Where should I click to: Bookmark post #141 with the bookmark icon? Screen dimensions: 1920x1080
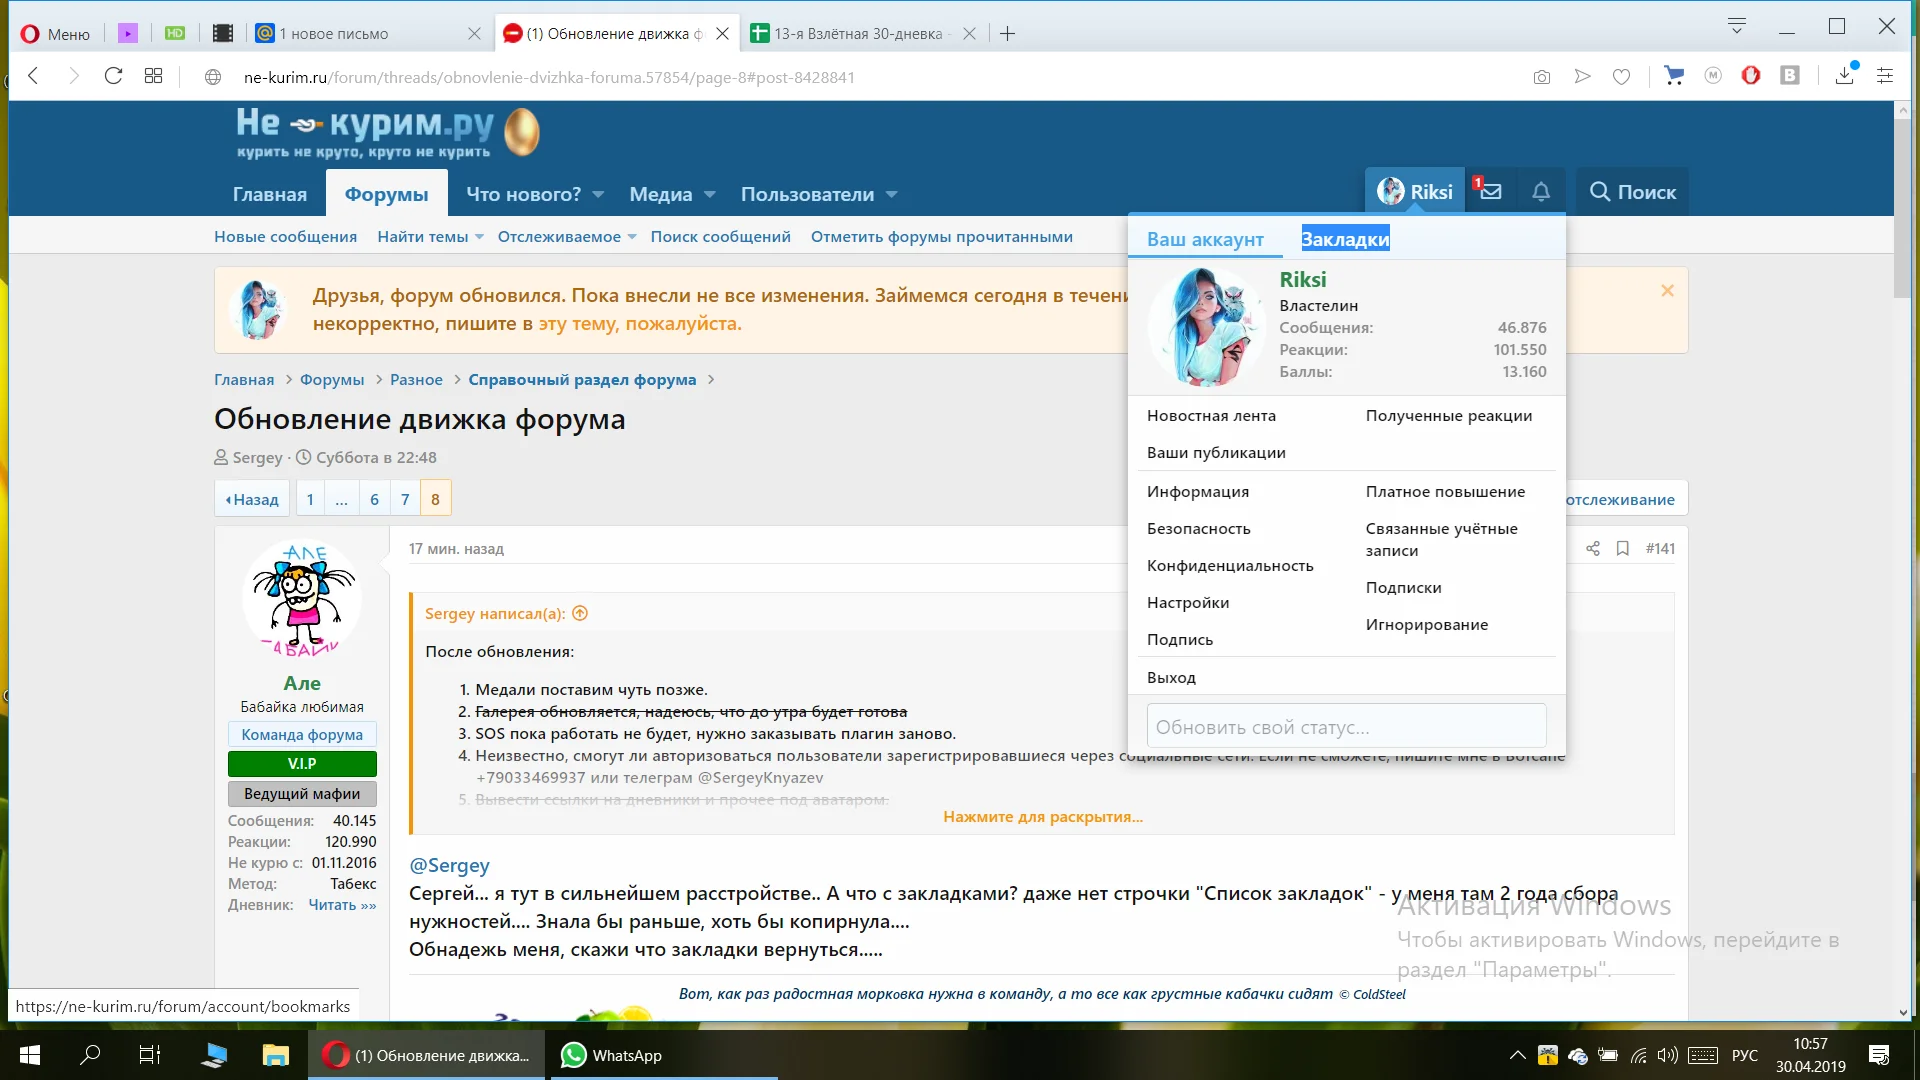(1623, 548)
